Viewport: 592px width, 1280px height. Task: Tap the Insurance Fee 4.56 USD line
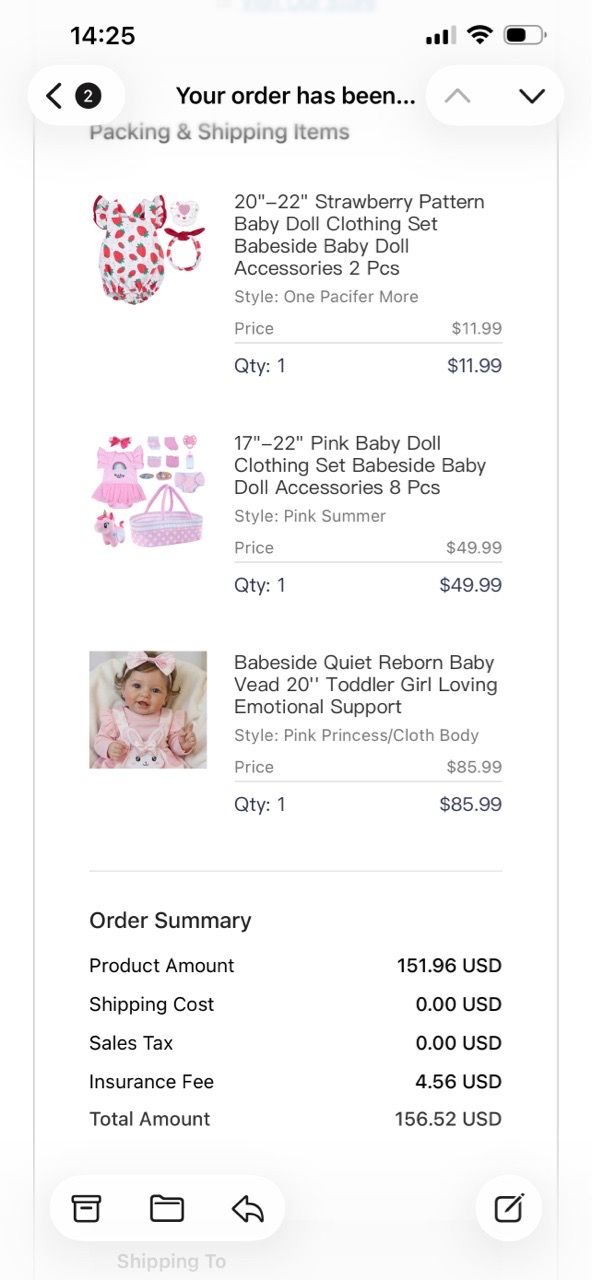tap(295, 1081)
